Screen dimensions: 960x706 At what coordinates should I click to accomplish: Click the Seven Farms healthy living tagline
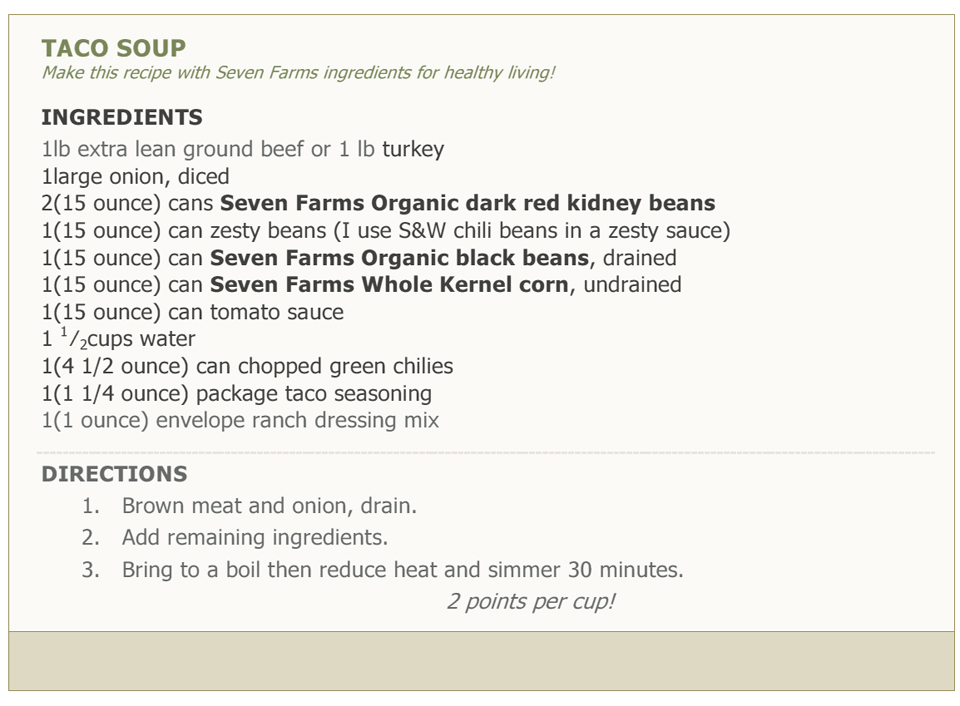298,73
